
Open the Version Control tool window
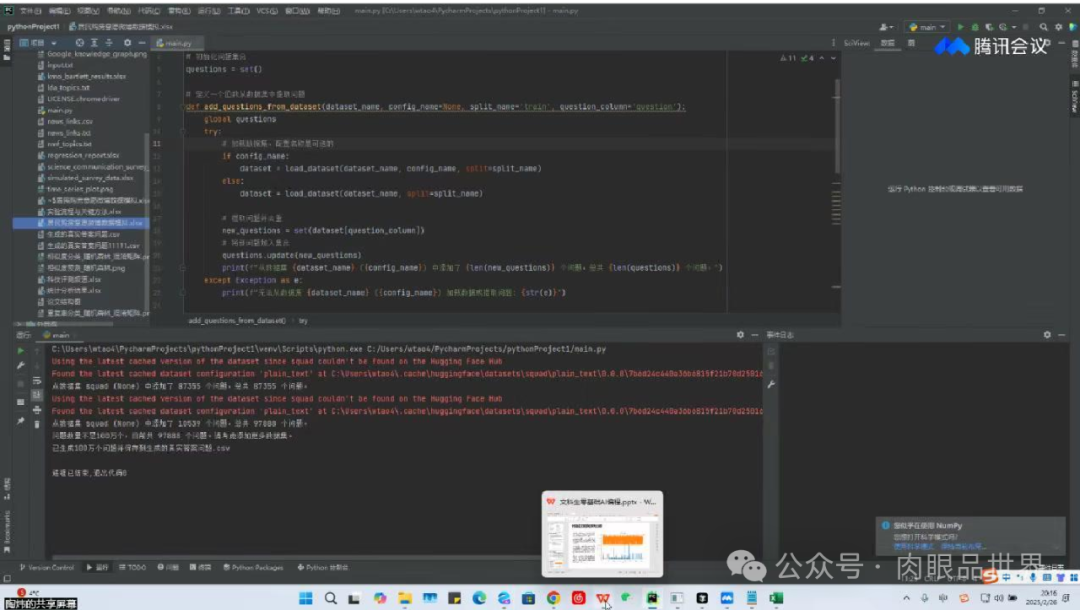pyautogui.click(x=47, y=567)
